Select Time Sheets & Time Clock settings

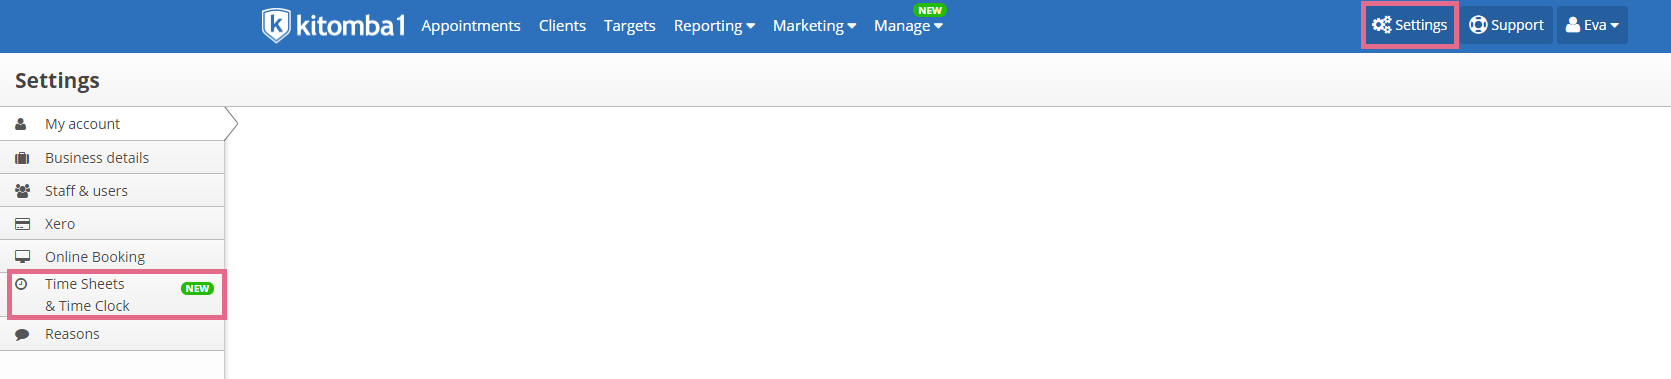pyautogui.click(x=117, y=295)
